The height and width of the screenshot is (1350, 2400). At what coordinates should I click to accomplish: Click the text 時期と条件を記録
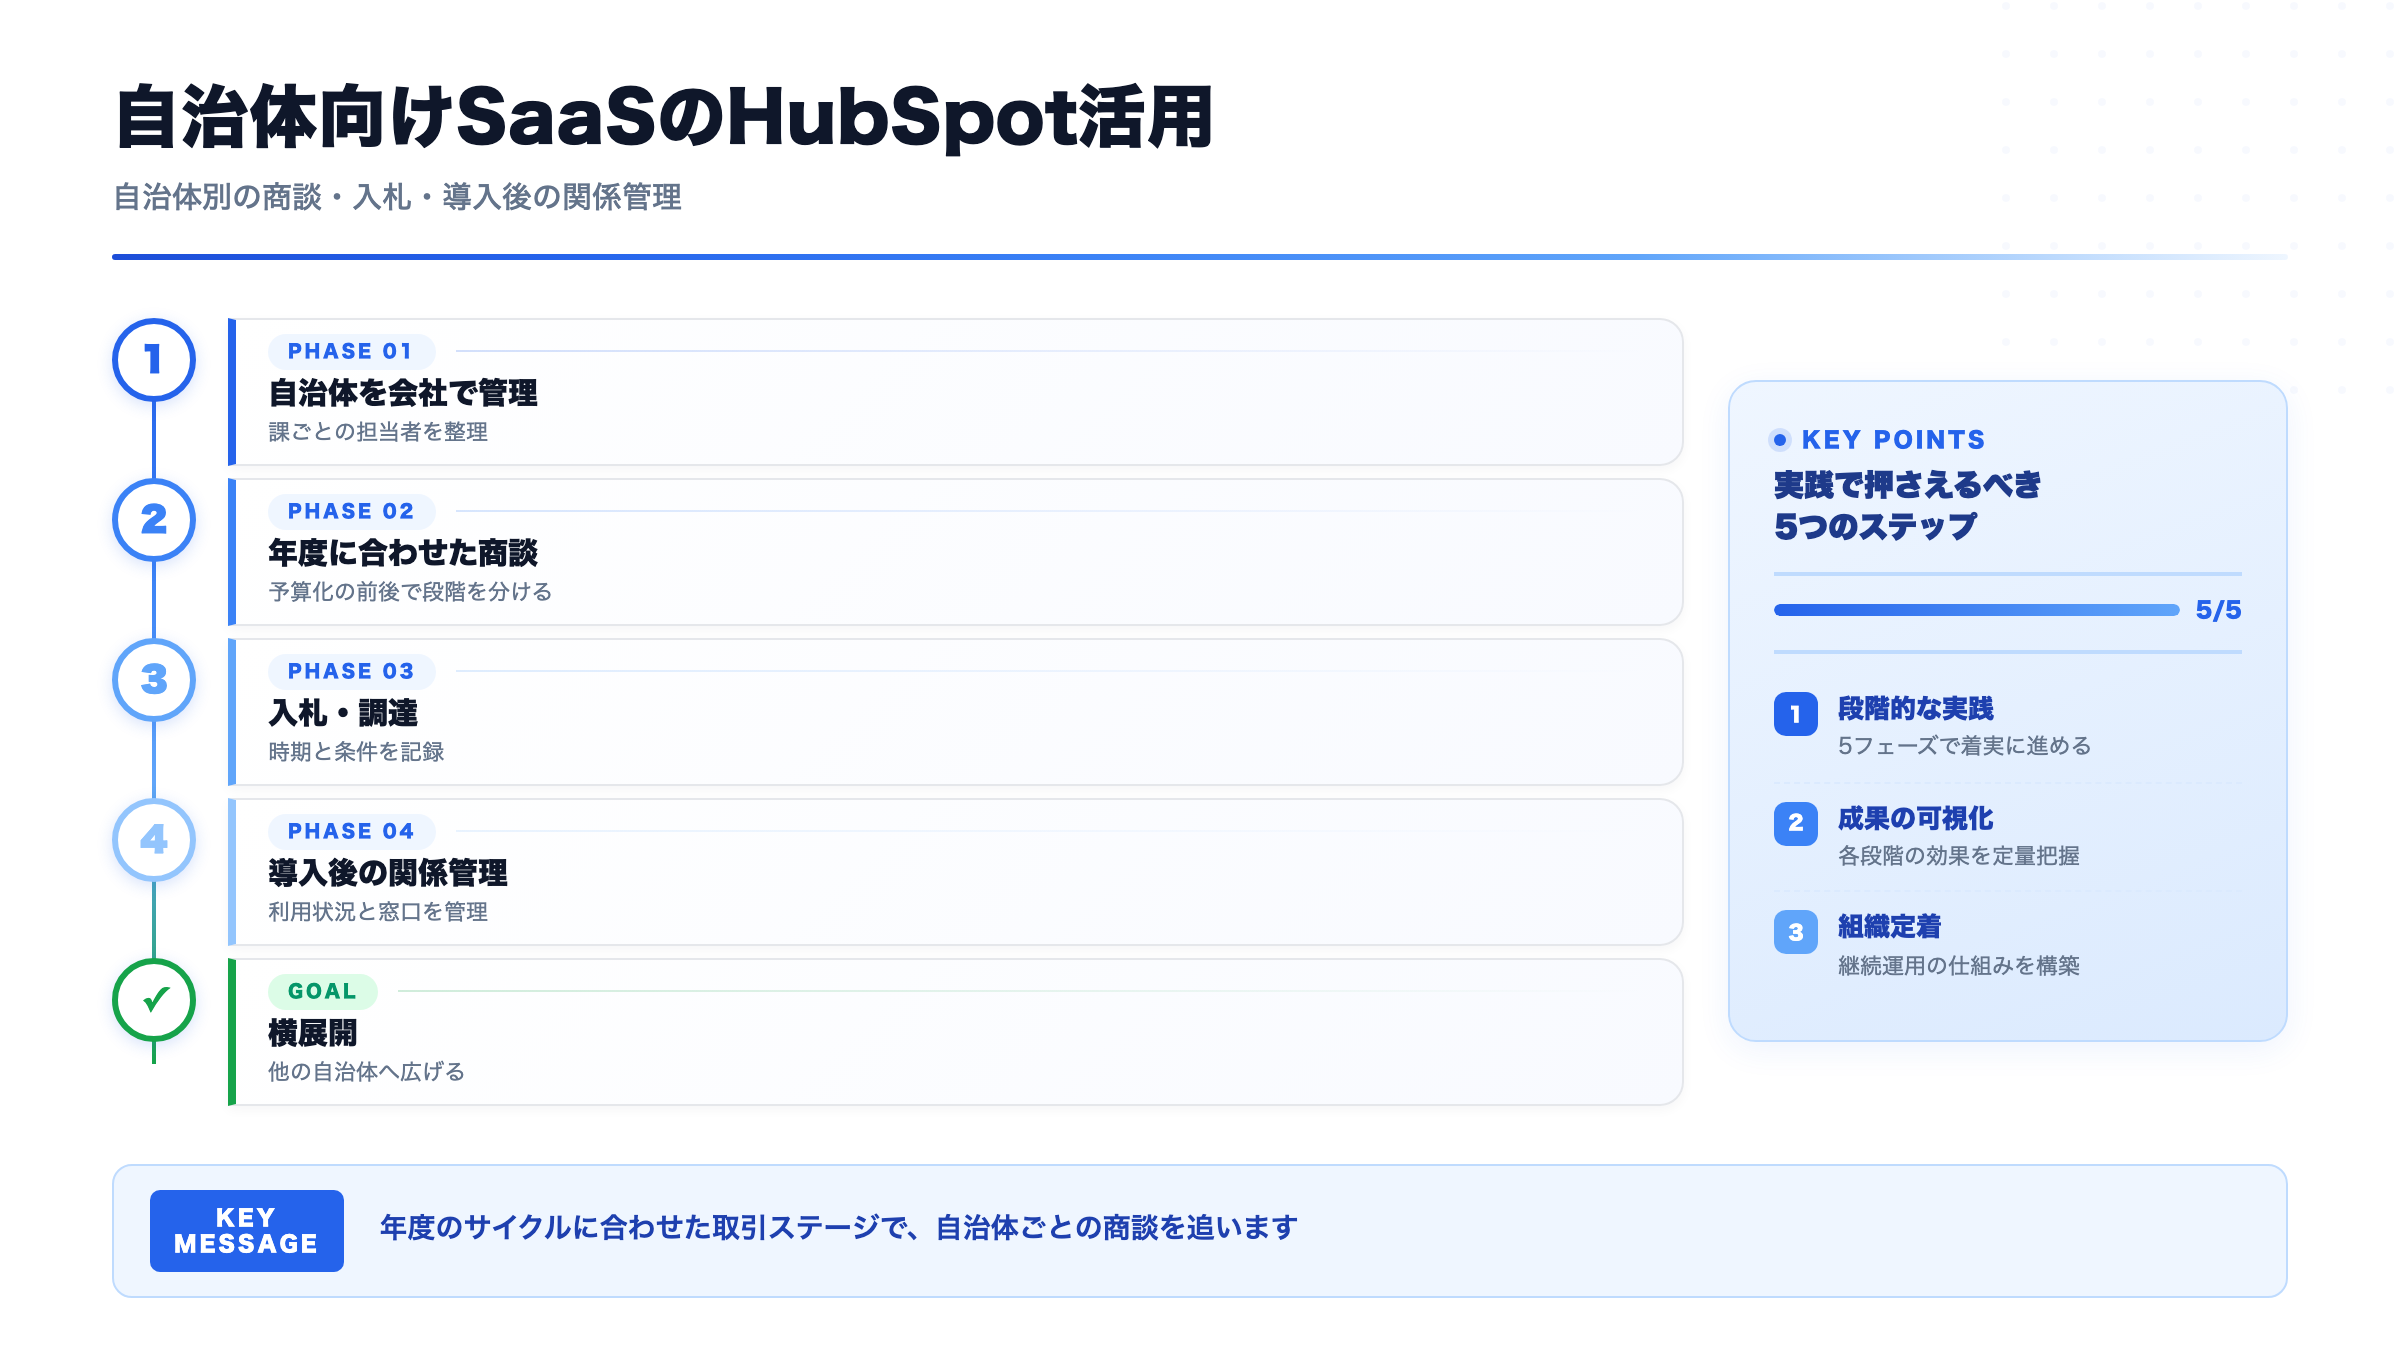click(356, 752)
